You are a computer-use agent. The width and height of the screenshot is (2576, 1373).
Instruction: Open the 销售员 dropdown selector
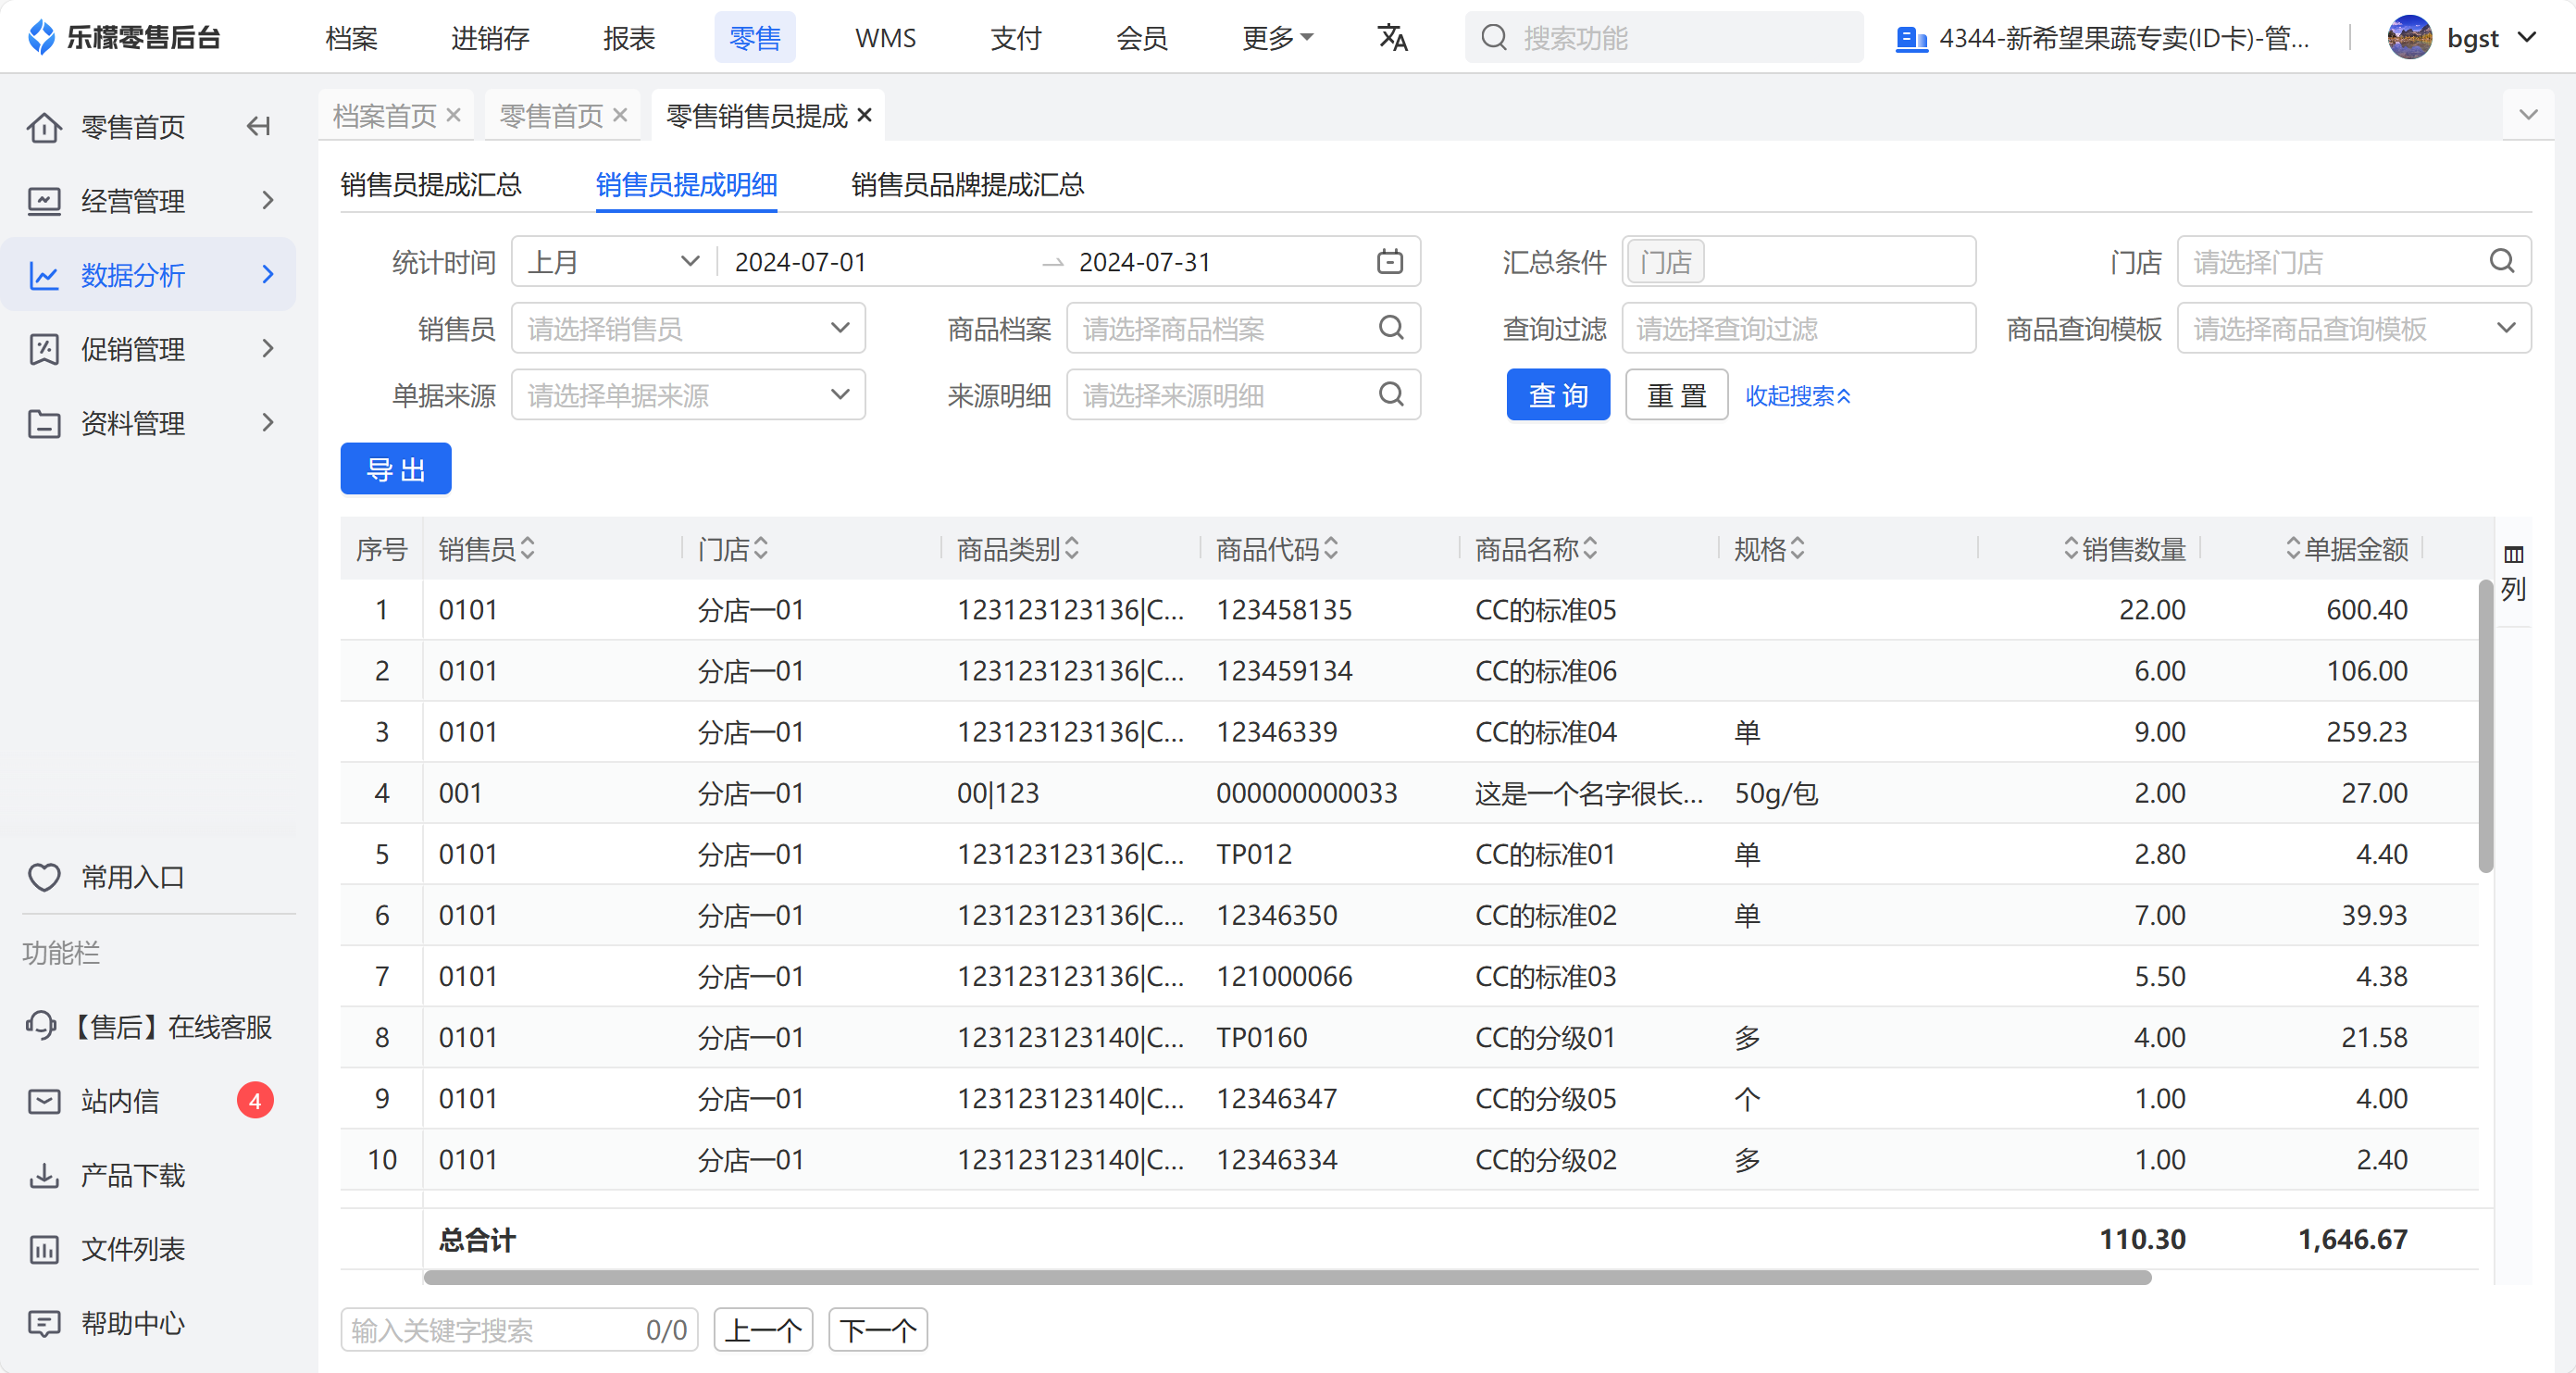tap(688, 328)
